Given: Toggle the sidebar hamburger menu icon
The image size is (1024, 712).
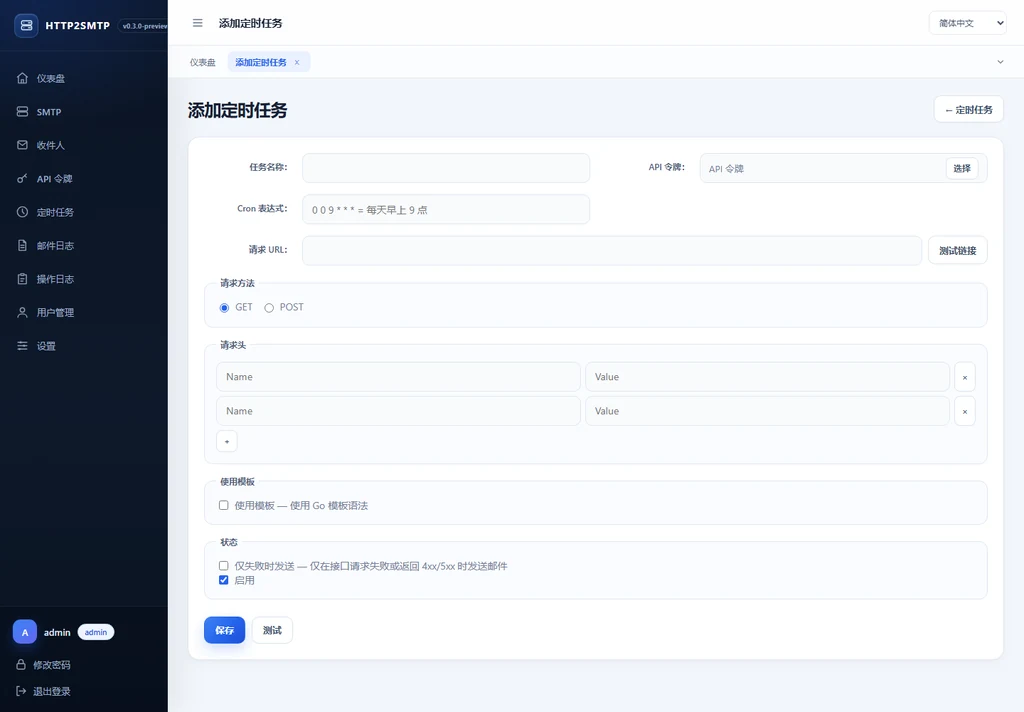Looking at the screenshot, I should 197,23.
